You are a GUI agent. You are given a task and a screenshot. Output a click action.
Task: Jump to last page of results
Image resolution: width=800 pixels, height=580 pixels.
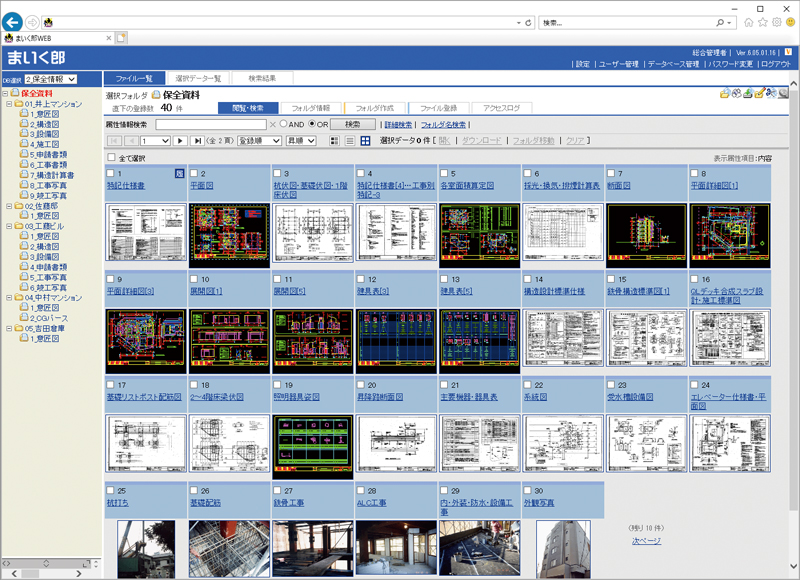pos(197,141)
